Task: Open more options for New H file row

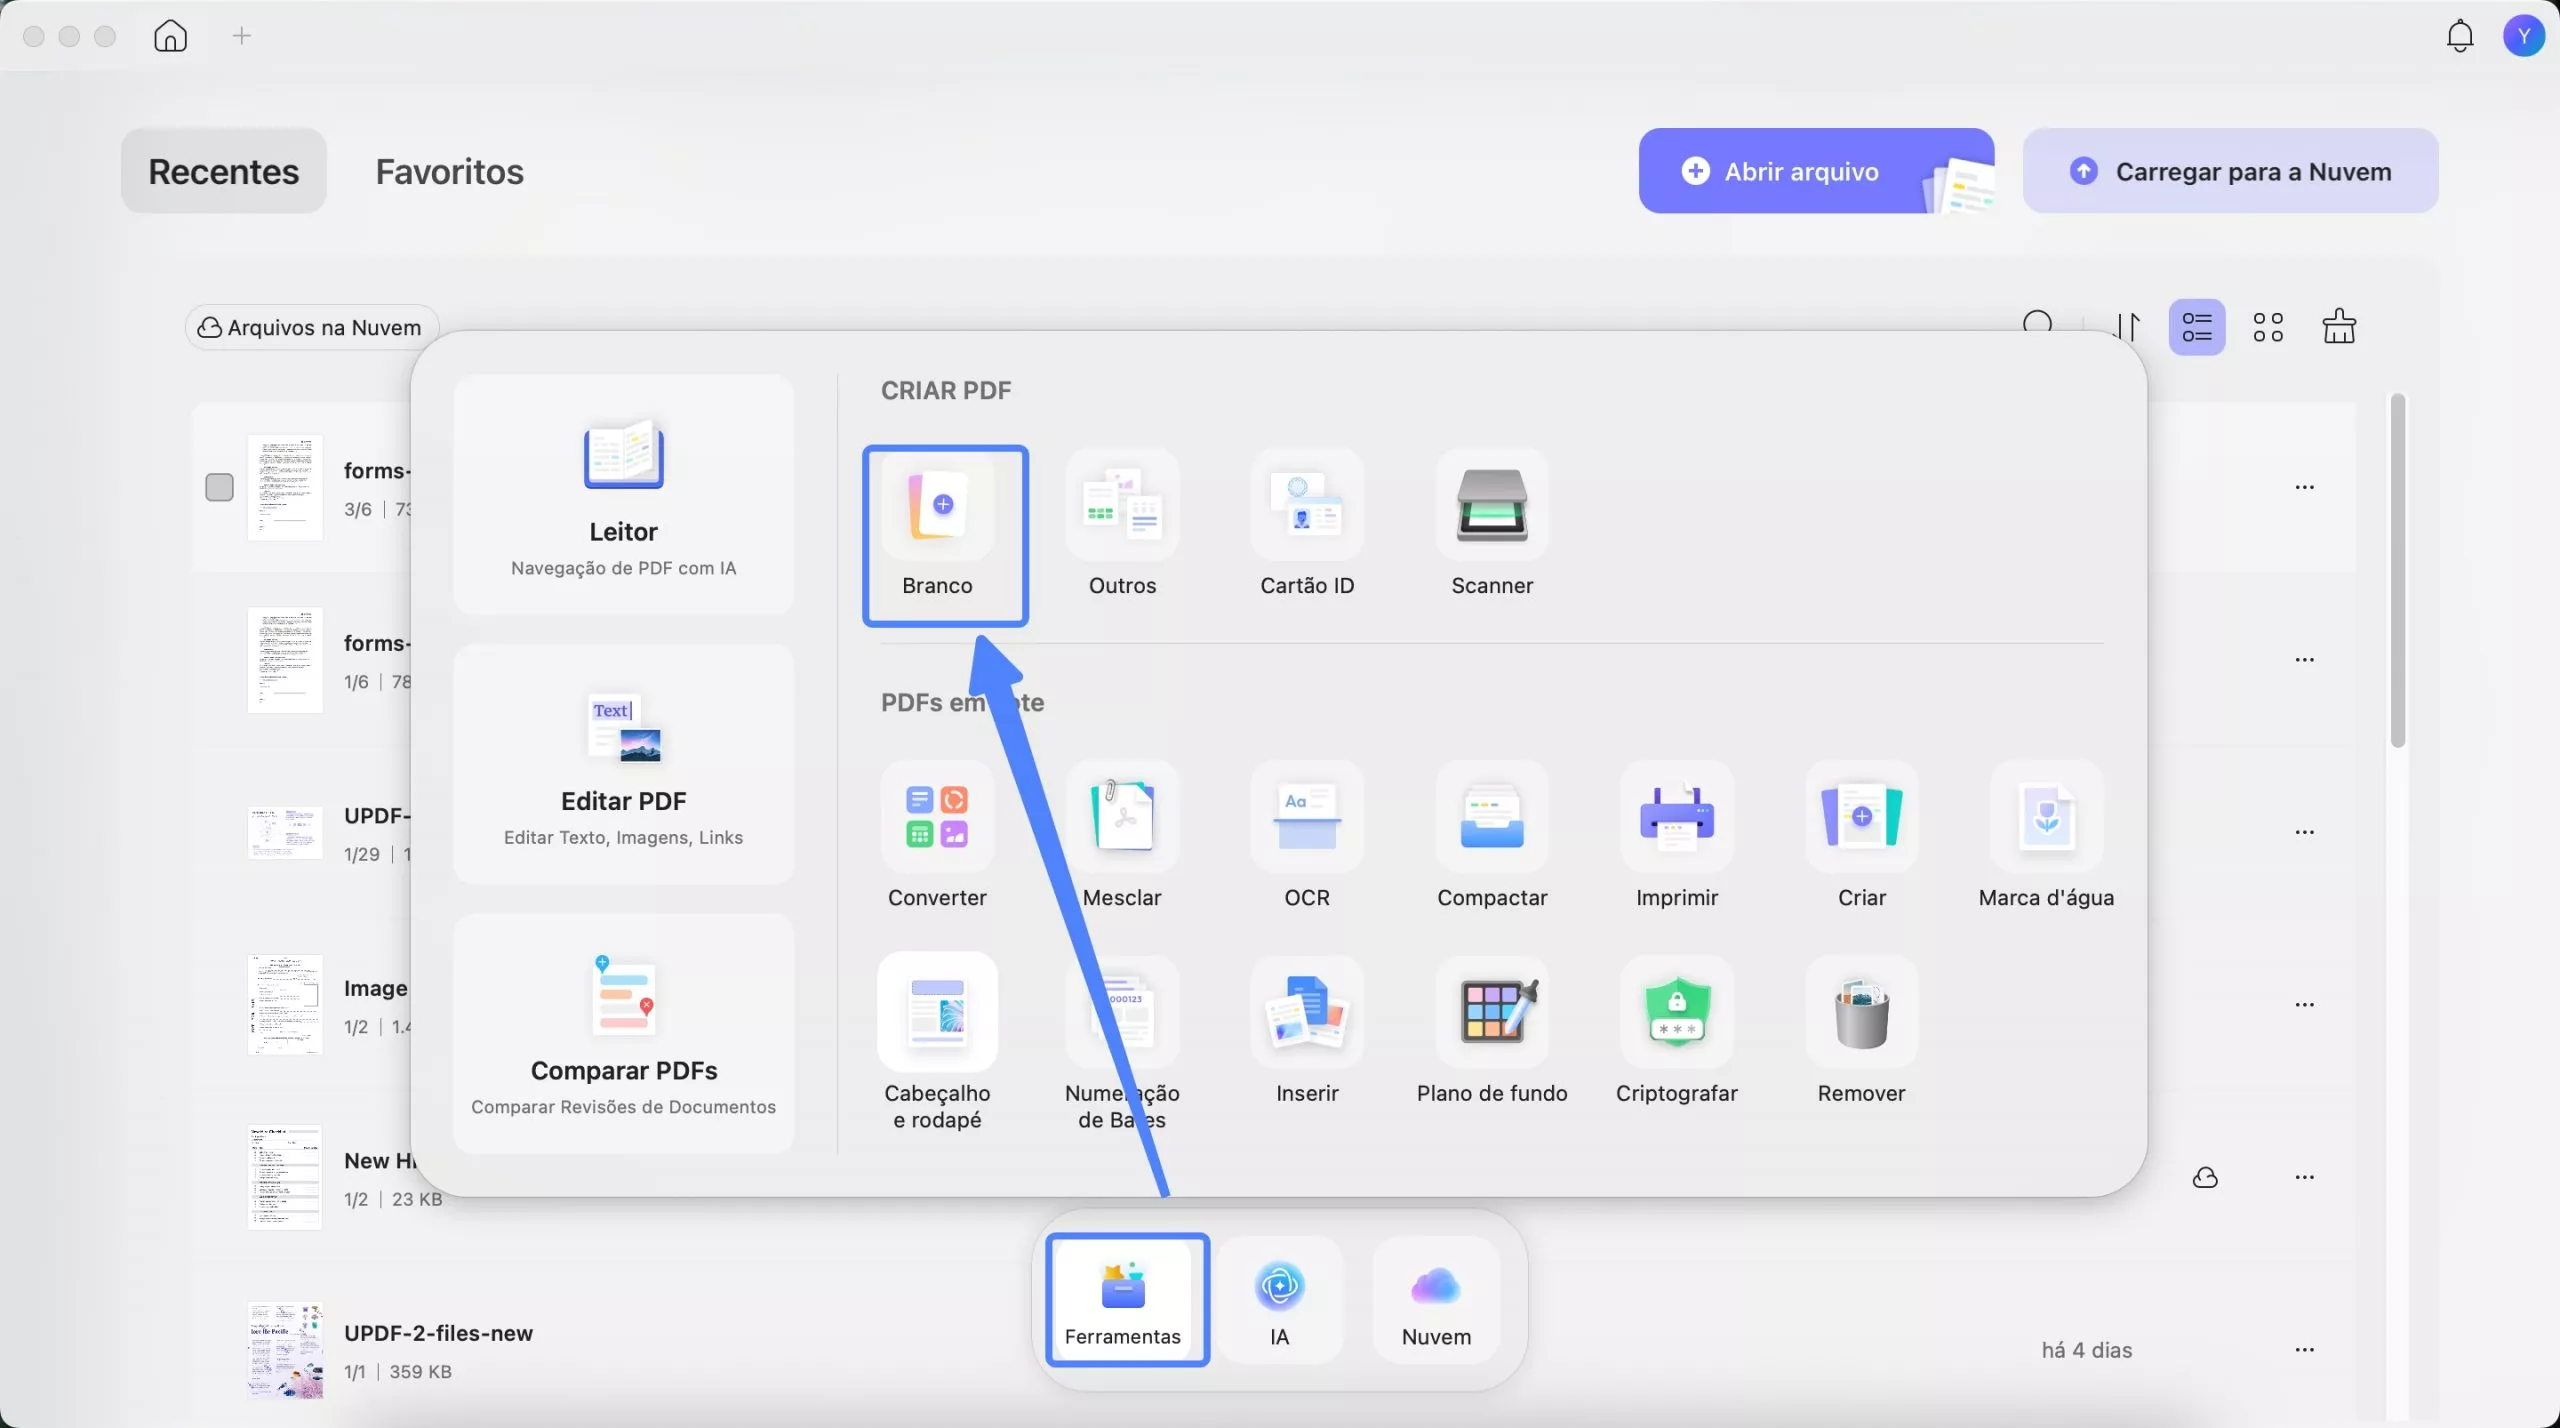Action: [2304, 1177]
